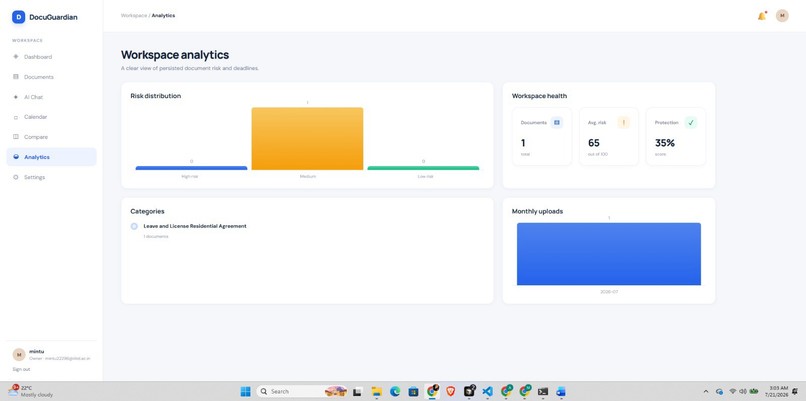Click the Documents card icon in Workspace health

tap(557, 122)
